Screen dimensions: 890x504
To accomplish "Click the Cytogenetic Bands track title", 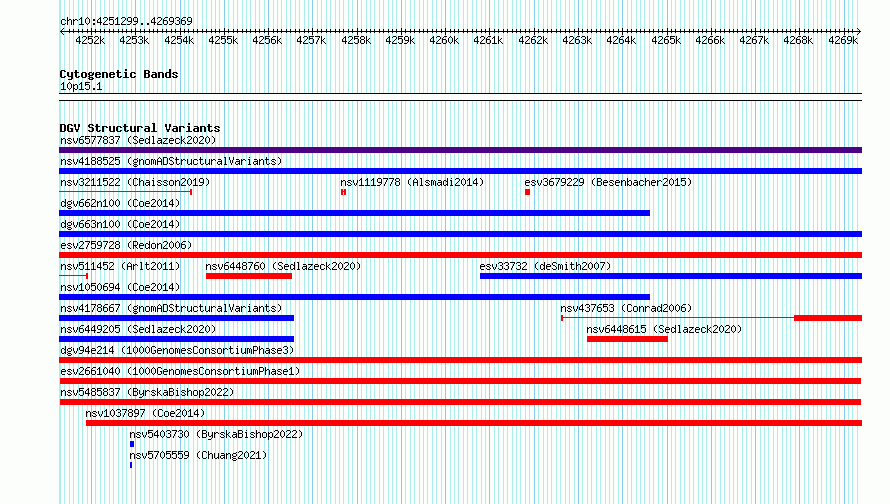I will (x=119, y=74).
